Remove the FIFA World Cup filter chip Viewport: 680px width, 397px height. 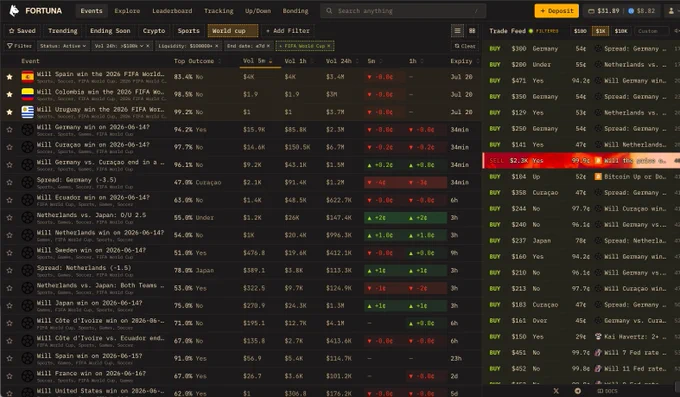(x=329, y=46)
